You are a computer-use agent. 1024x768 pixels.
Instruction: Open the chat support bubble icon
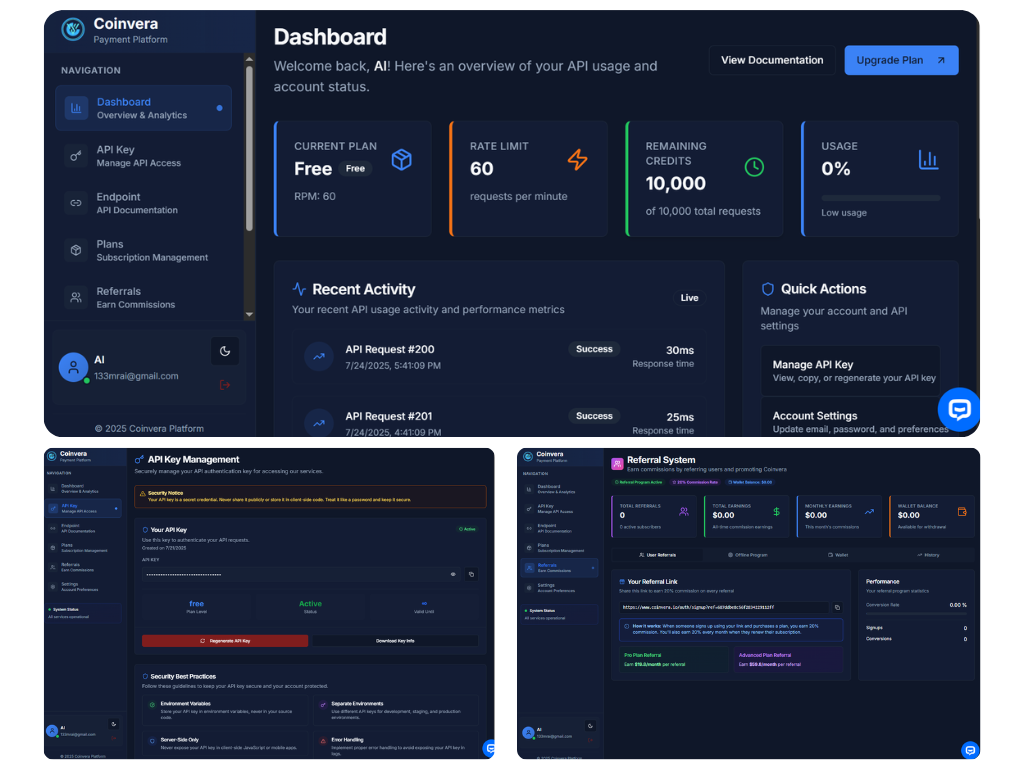pyautogui.click(x=959, y=410)
